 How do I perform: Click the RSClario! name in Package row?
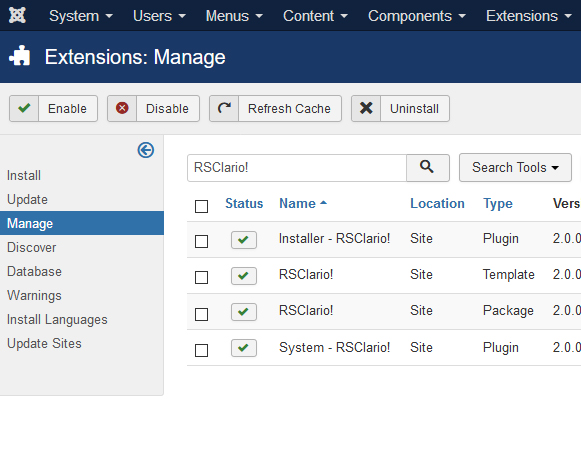[x=306, y=310]
